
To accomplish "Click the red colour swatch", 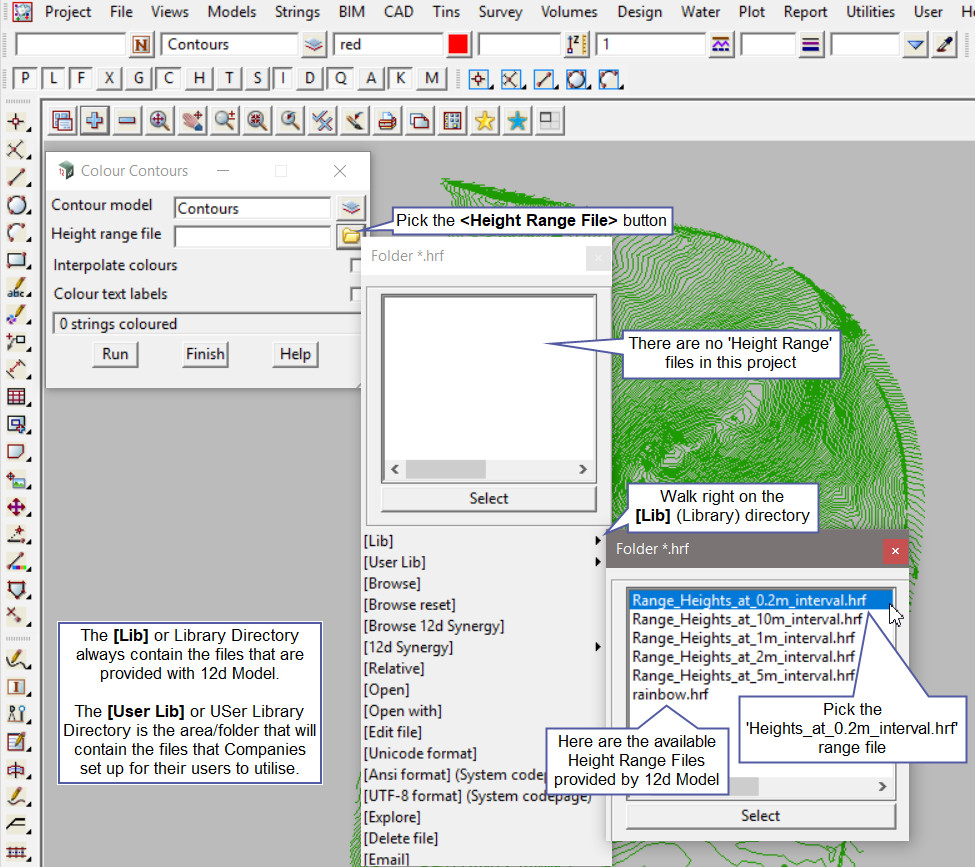I will [458, 44].
